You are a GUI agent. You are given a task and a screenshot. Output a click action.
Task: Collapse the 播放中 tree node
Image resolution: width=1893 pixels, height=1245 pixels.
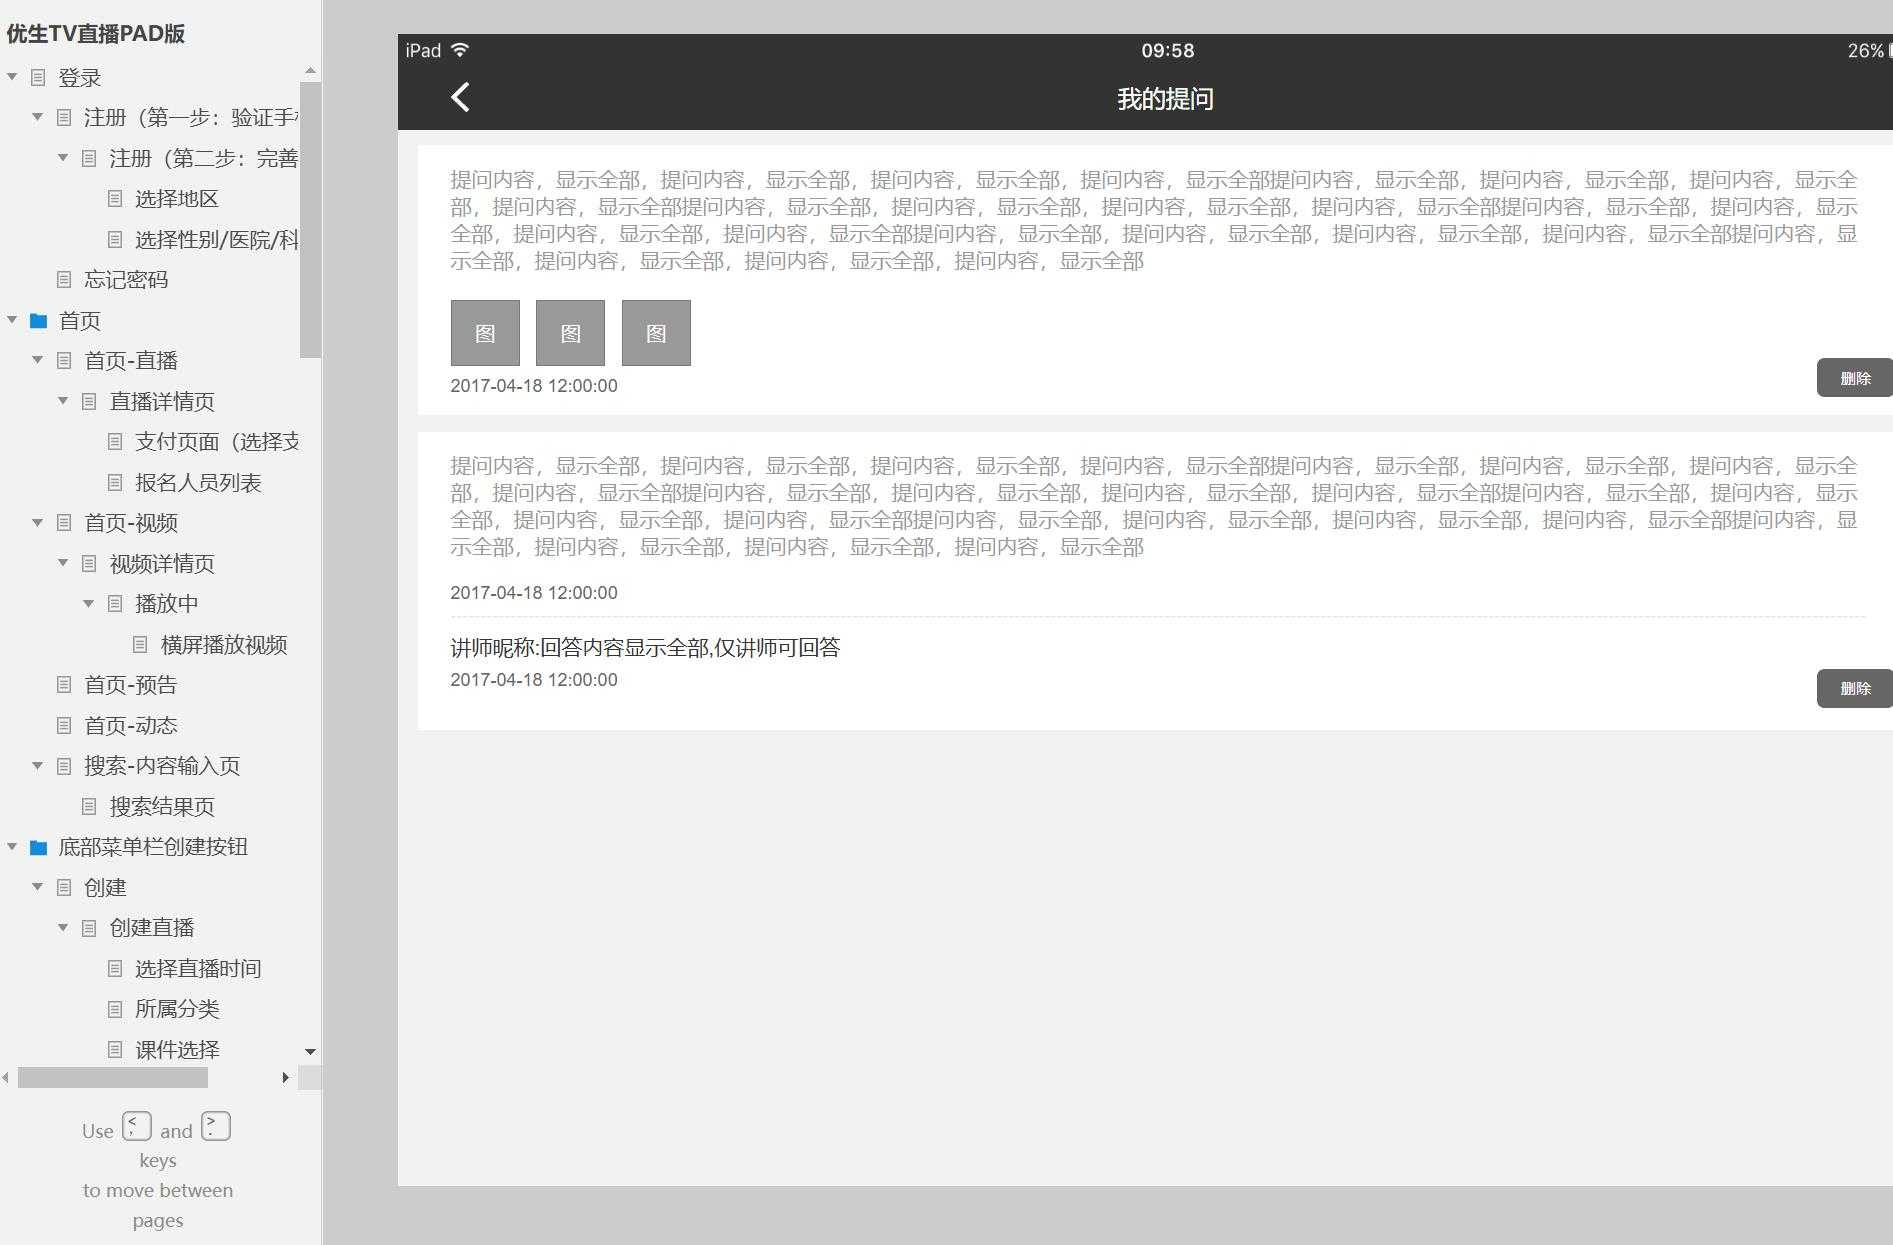pos(88,603)
